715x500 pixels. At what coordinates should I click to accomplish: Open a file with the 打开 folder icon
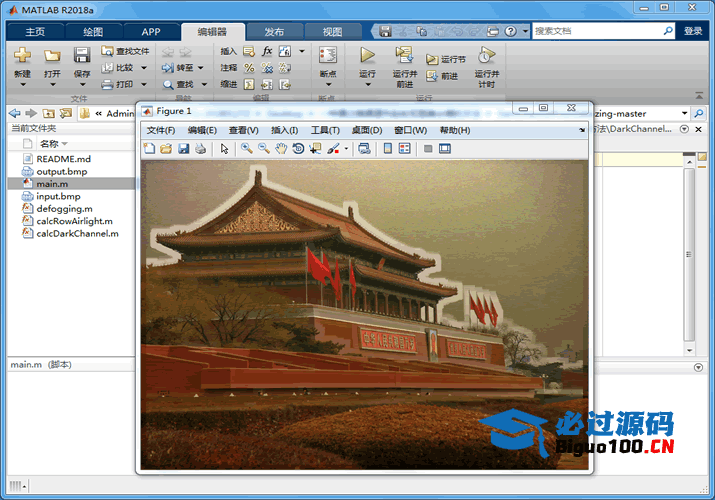(x=52, y=55)
